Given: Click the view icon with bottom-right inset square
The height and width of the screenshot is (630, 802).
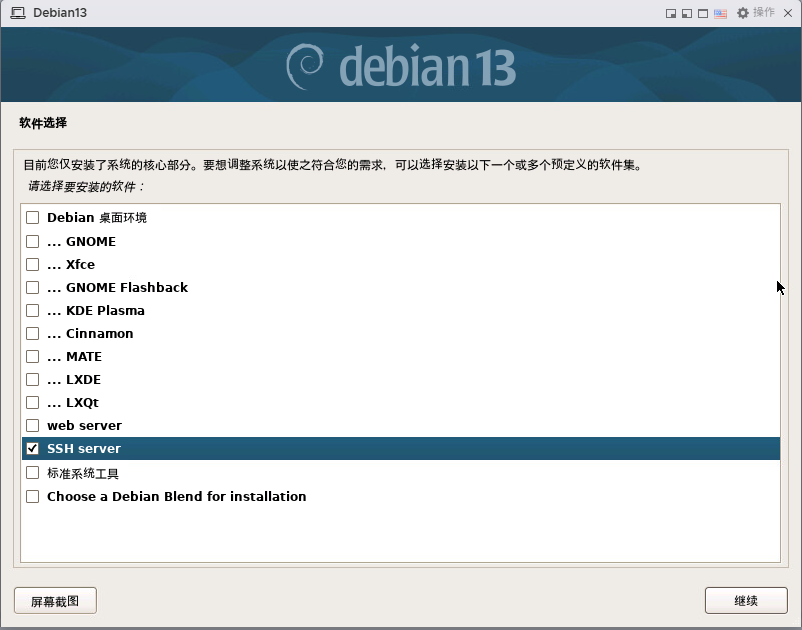Looking at the screenshot, I should pos(671,13).
